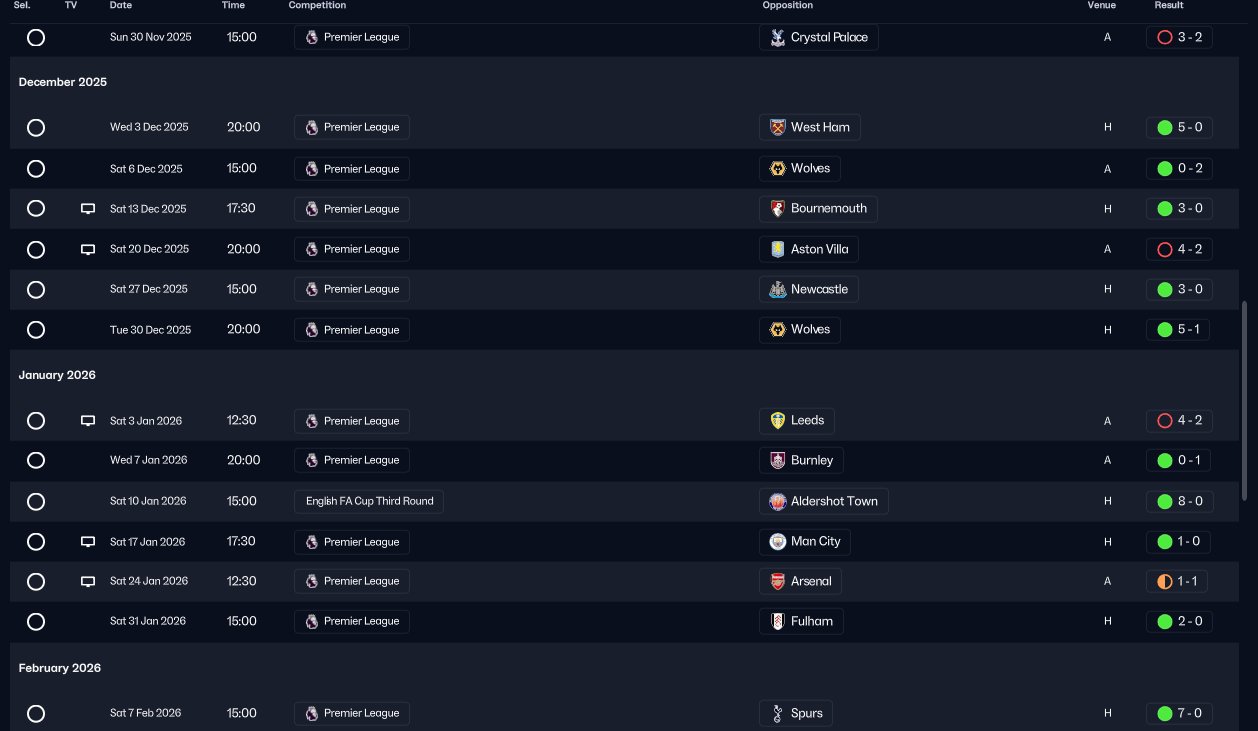Sort fixtures by the Date column header

click(120, 5)
